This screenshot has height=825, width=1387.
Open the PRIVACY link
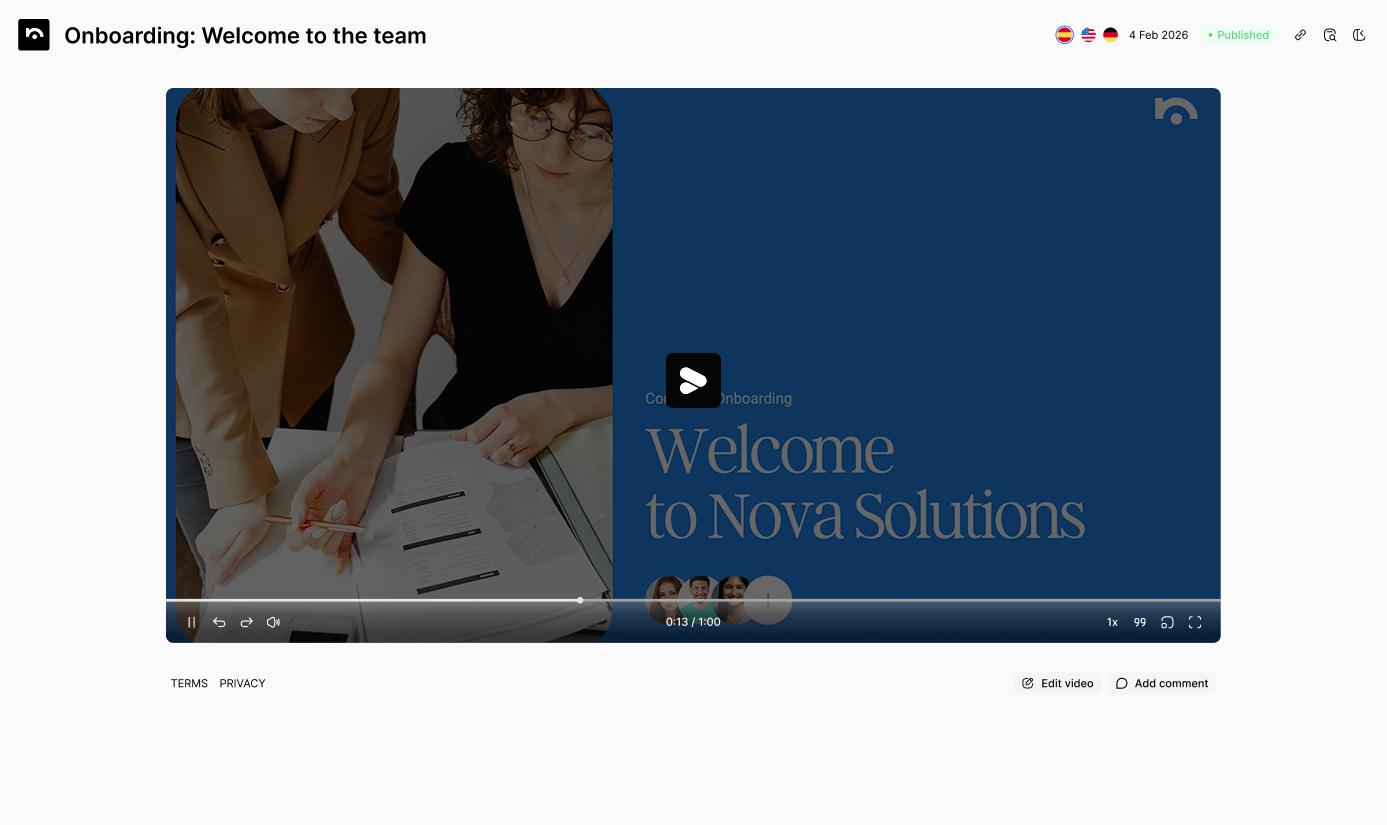pos(242,684)
